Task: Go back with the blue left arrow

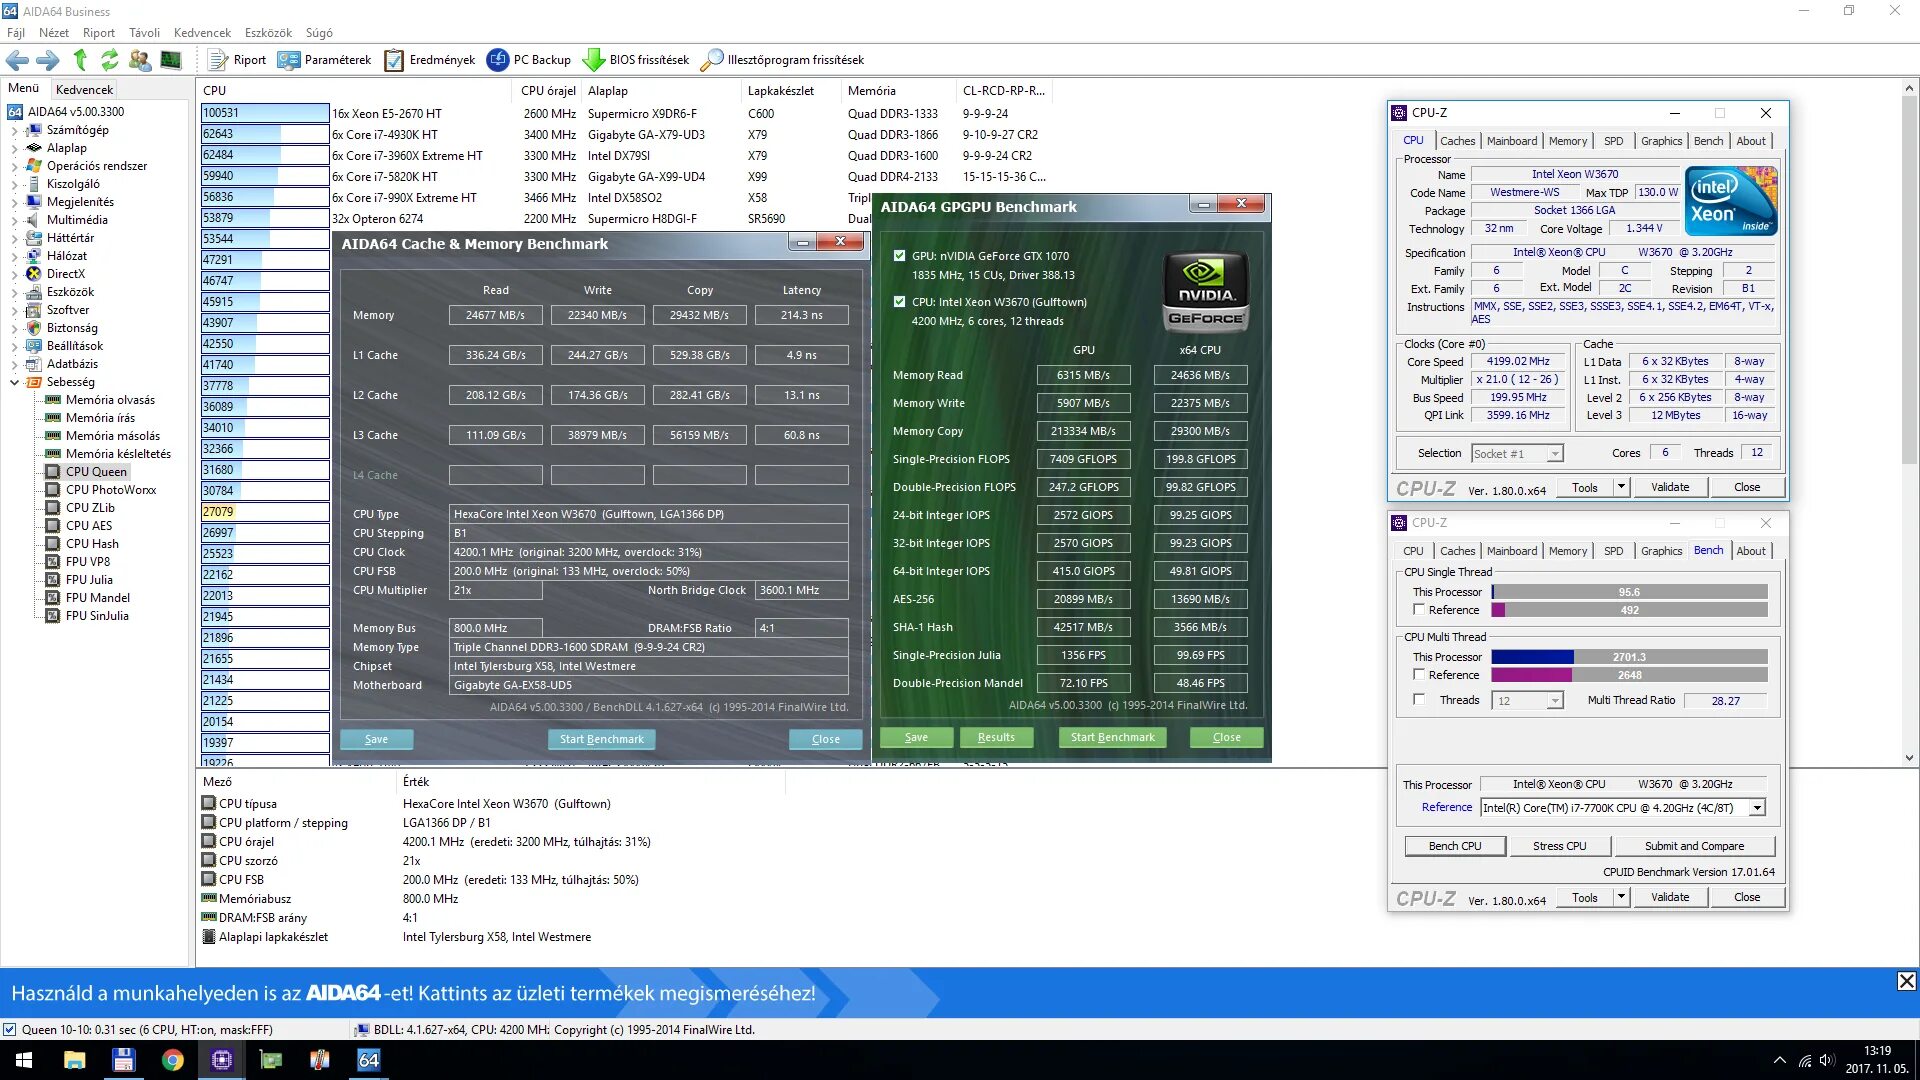Action: point(17,60)
